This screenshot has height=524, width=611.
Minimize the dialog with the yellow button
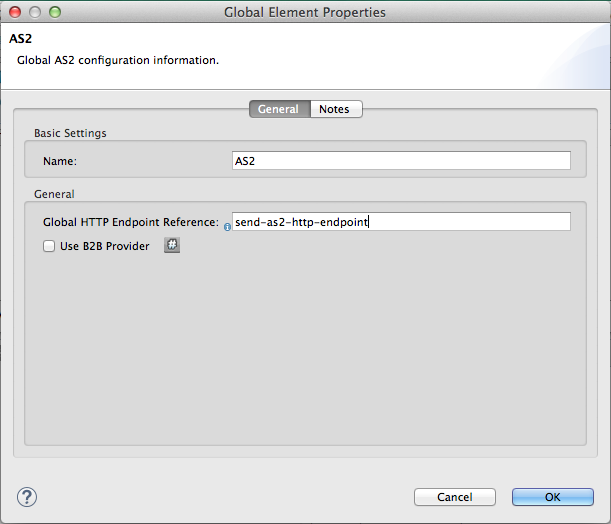pyautogui.click(x=35, y=13)
